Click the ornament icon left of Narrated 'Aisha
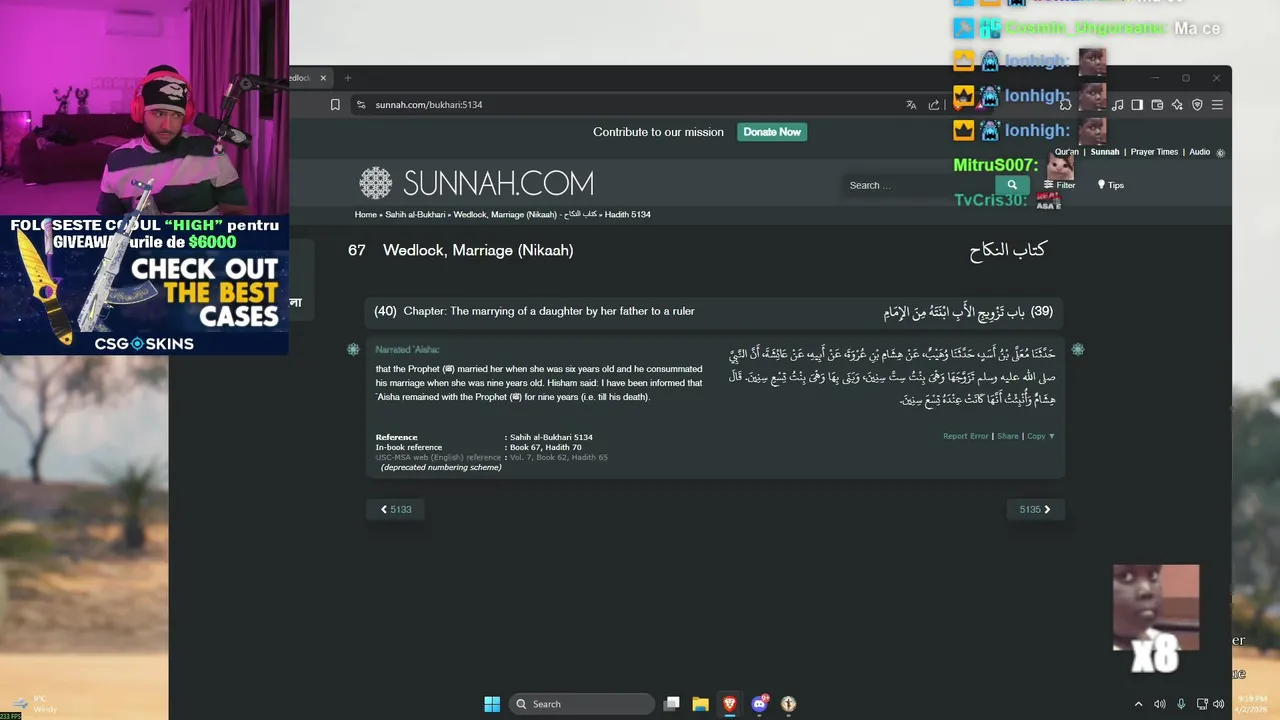 point(353,349)
